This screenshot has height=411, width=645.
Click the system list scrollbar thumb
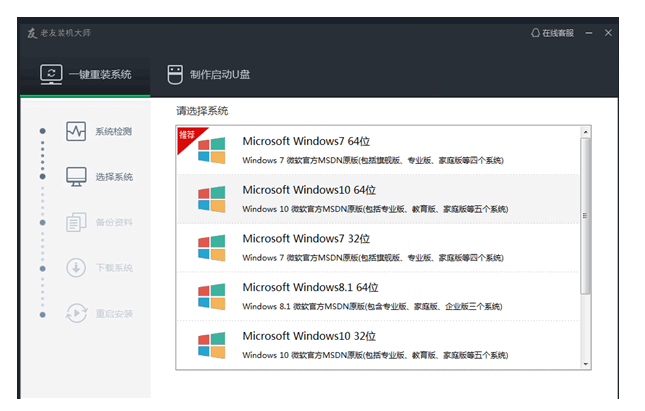point(585,216)
